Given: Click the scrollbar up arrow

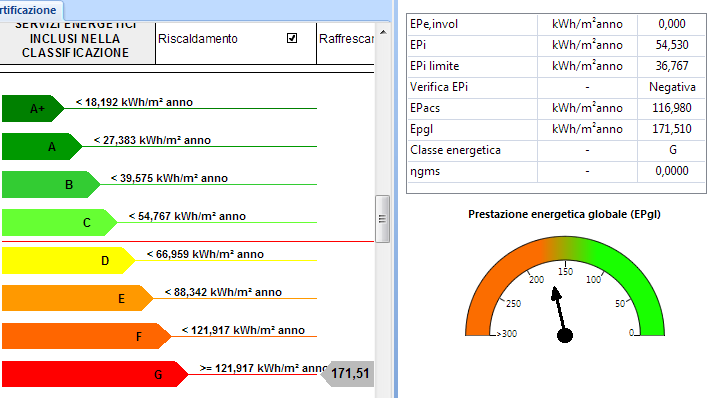Looking at the screenshot, I should (383, 33).
